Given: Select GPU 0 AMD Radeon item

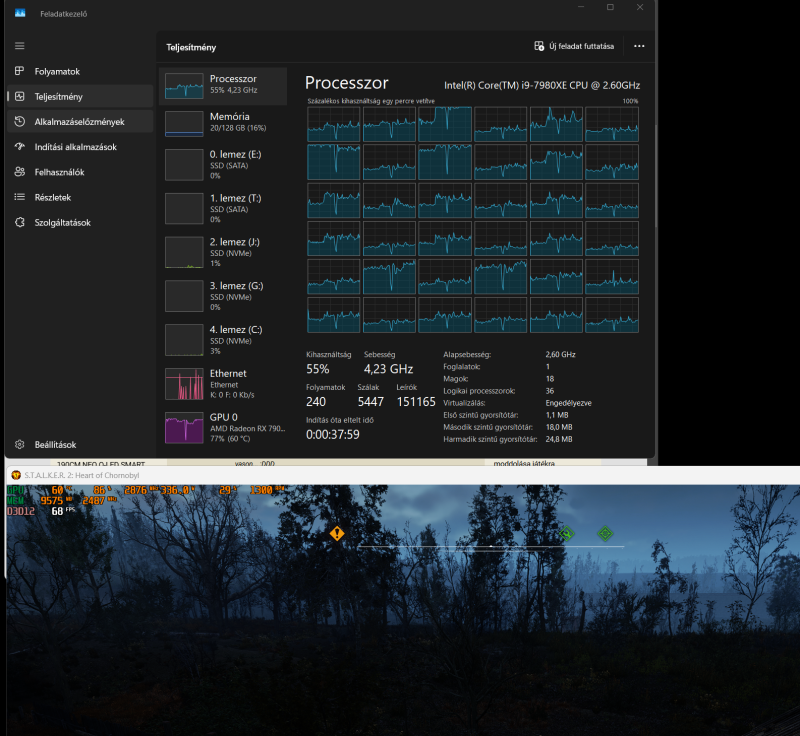Looking at the screenshot, I should pyautogui.click(x=223, y=427).
